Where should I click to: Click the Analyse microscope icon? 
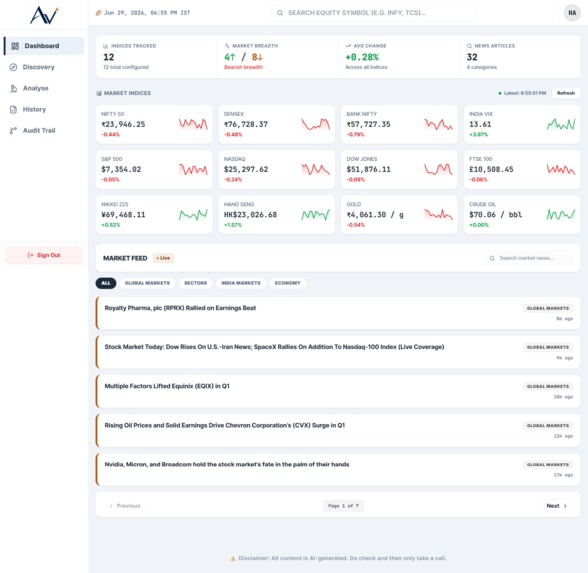coord(14,88)
